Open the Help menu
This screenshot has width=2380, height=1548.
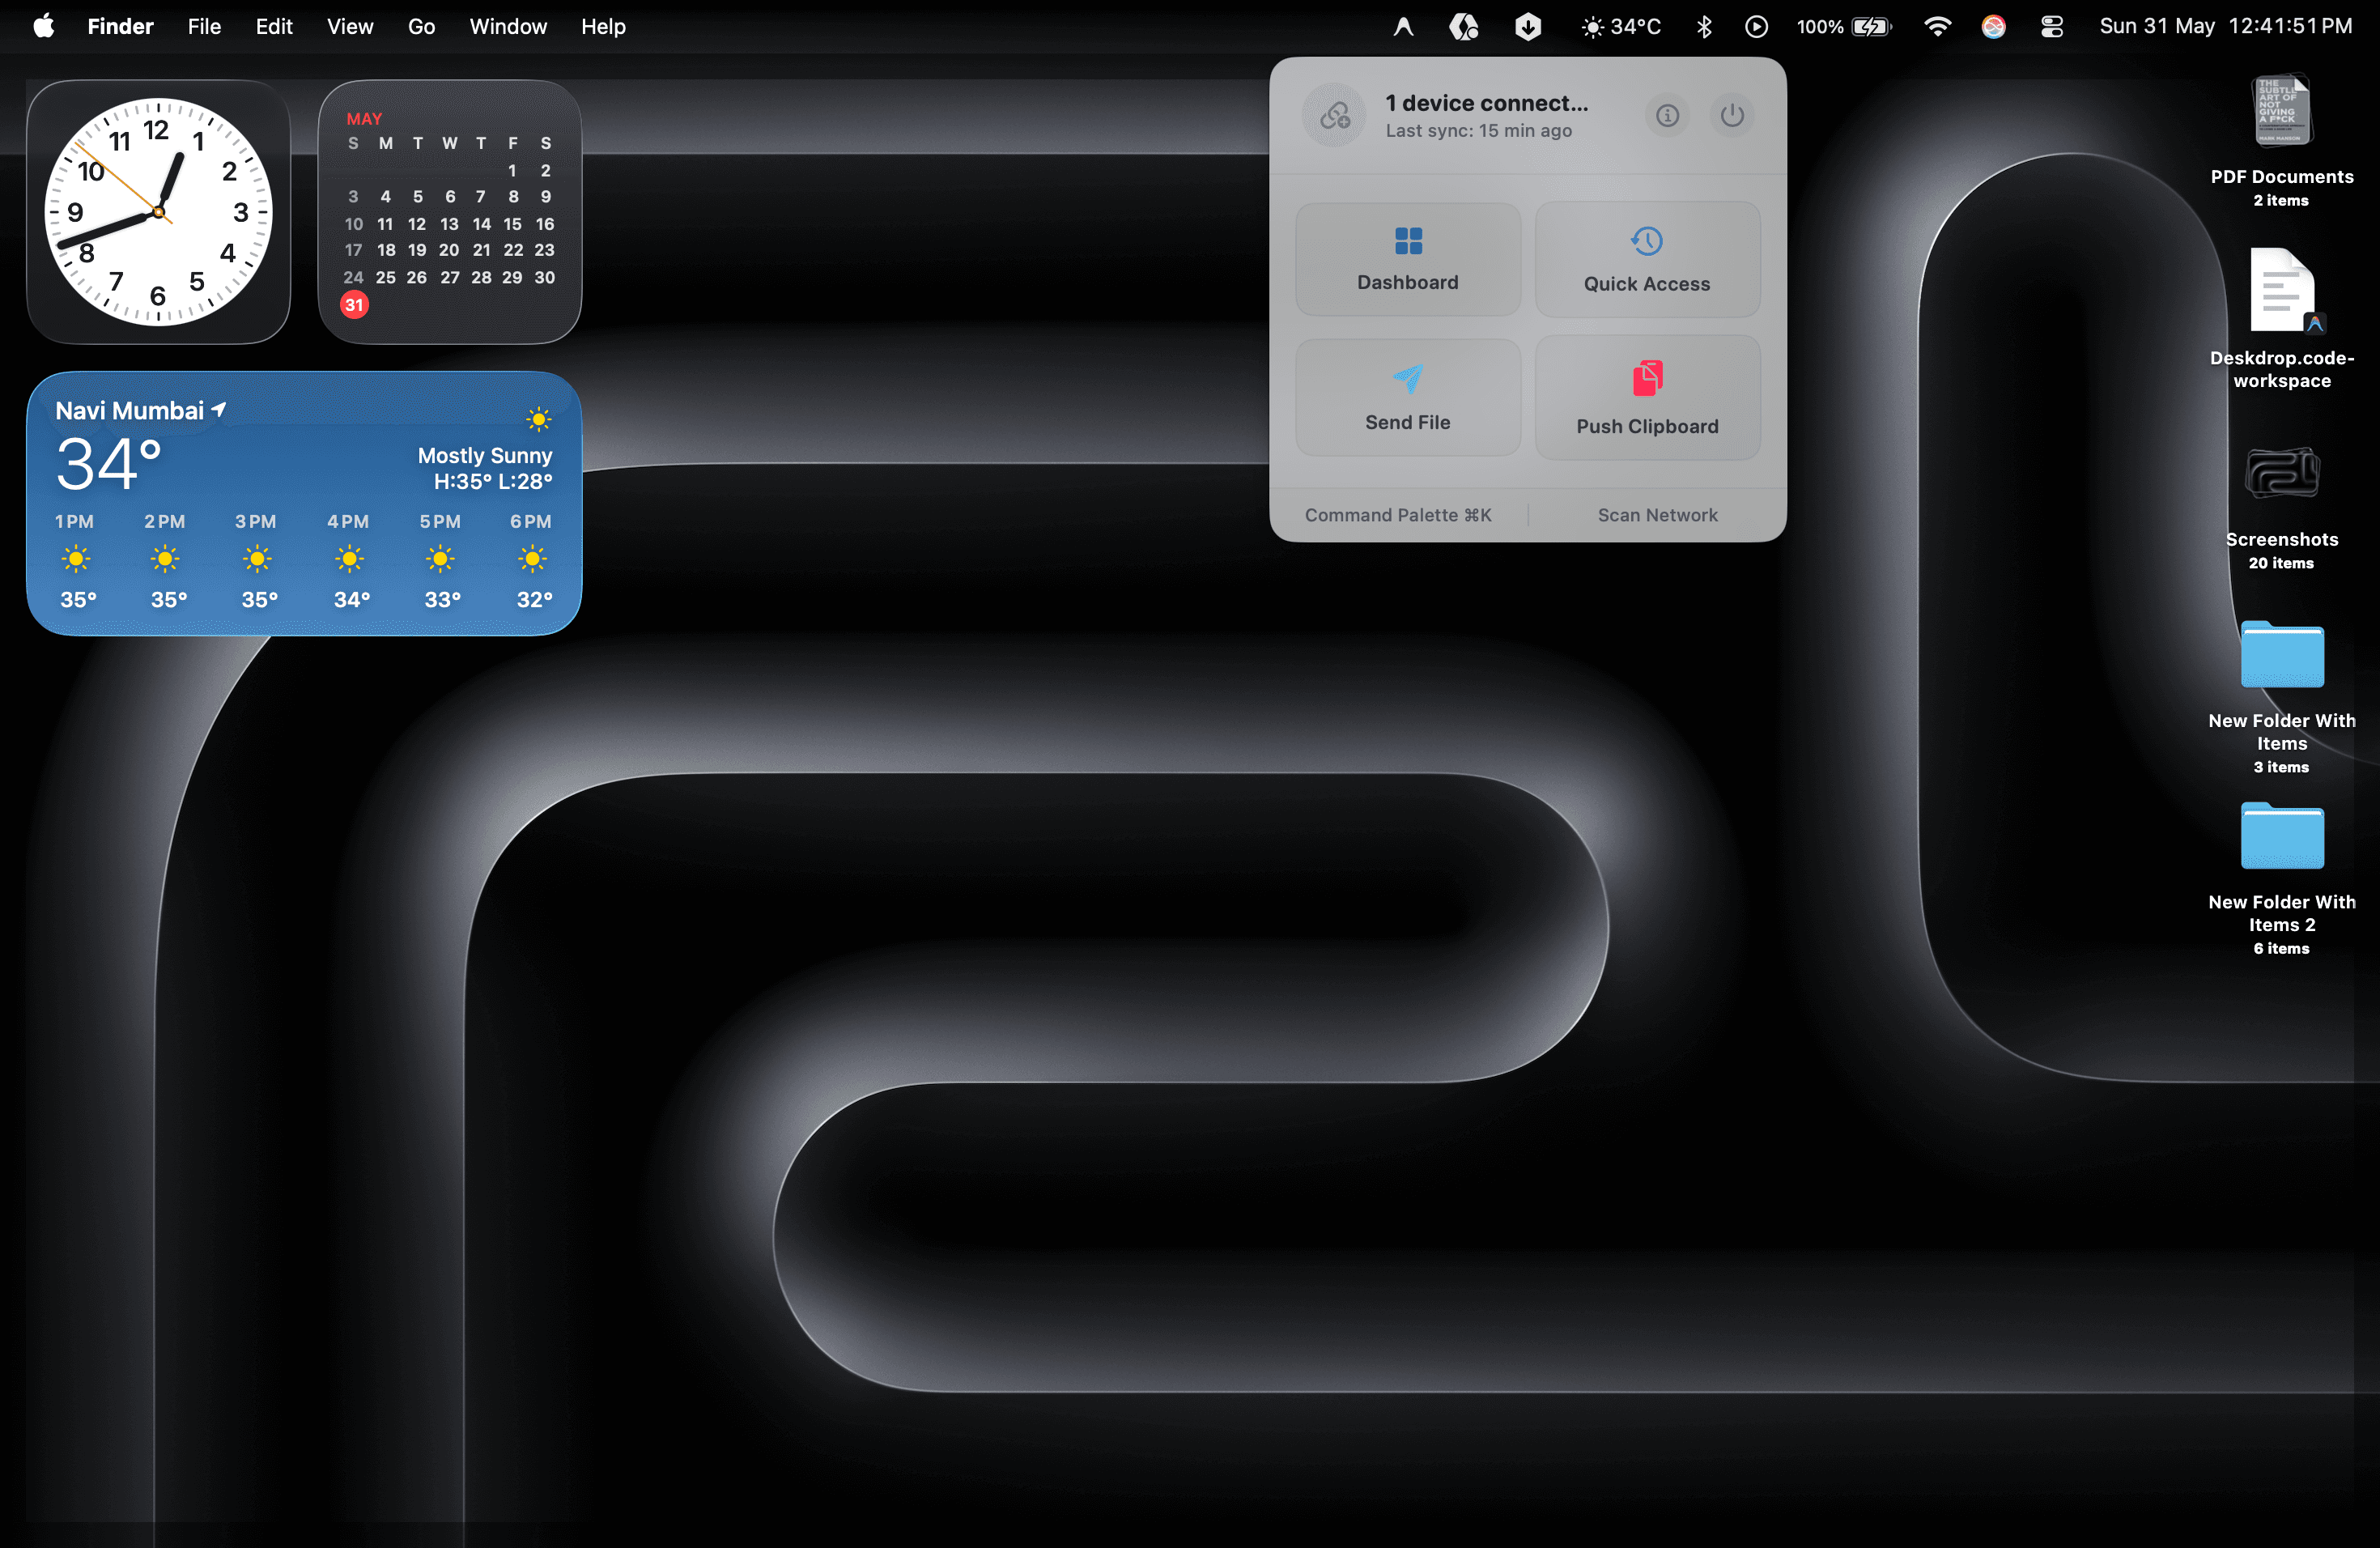pyautogui.click(x=603, y=26)
